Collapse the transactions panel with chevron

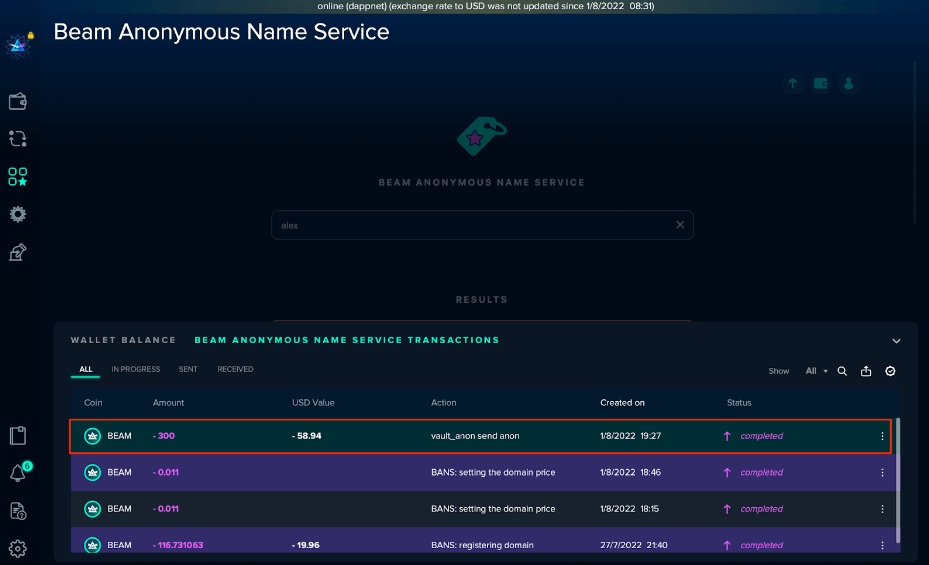point(896,341)
